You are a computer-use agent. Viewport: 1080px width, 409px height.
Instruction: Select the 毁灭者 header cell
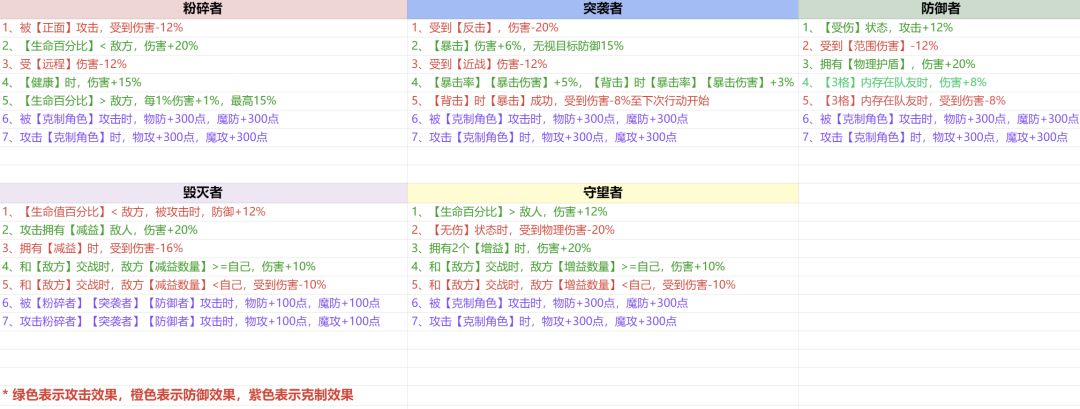pyautogui.click(x=203, y=193)
